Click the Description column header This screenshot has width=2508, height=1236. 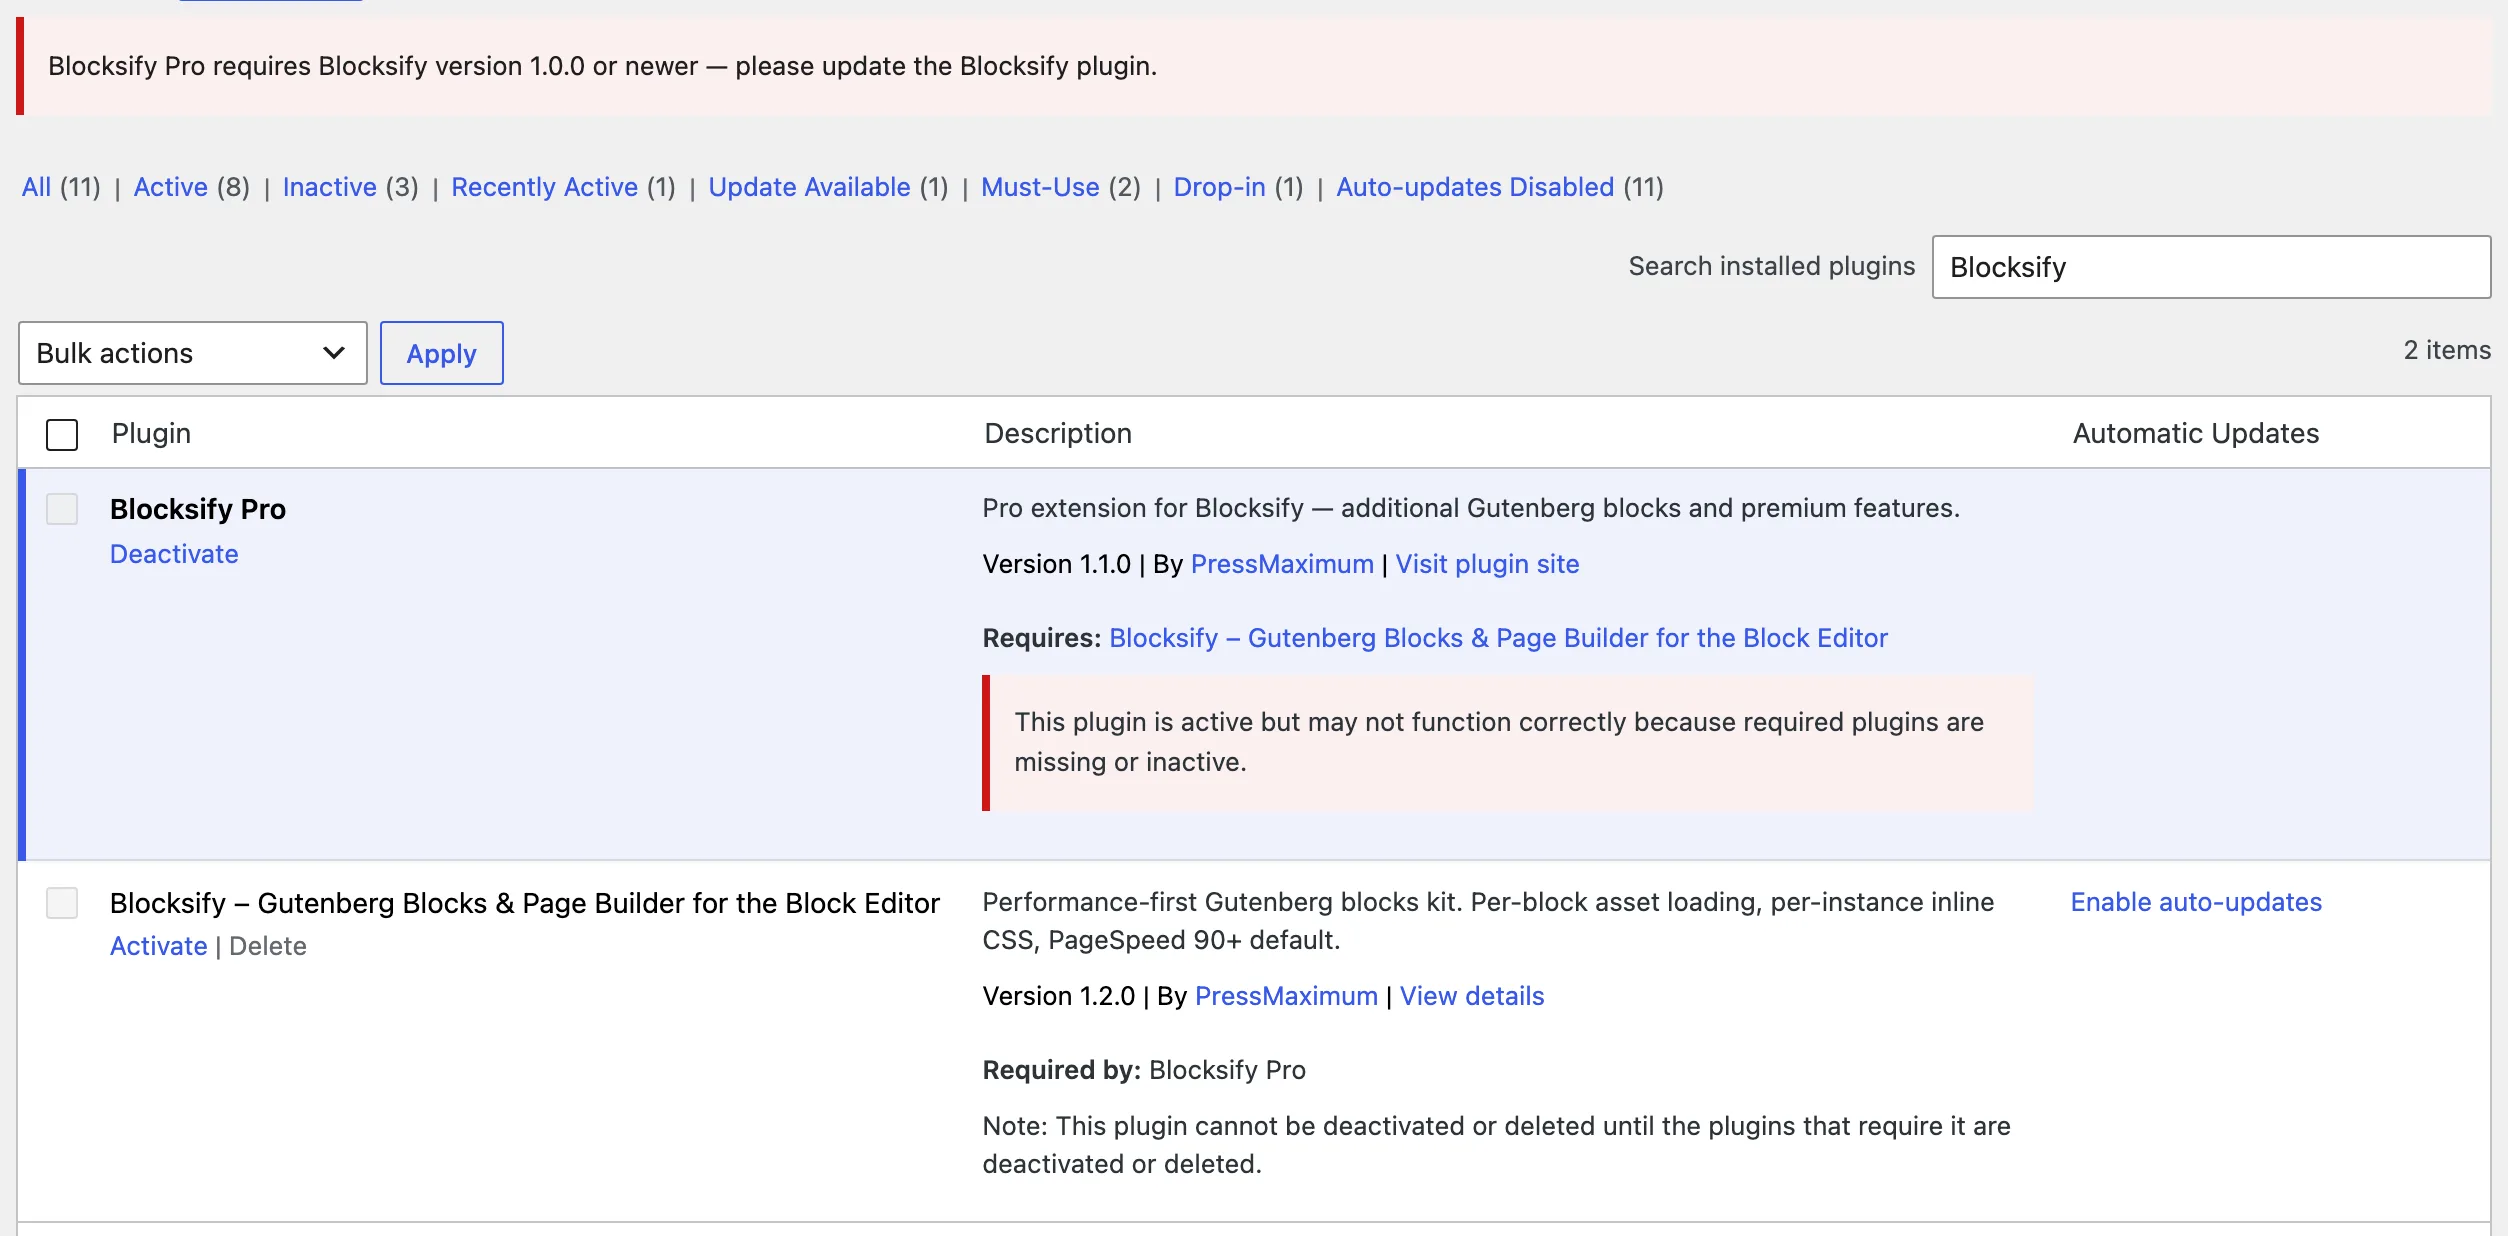(1058, 433)
